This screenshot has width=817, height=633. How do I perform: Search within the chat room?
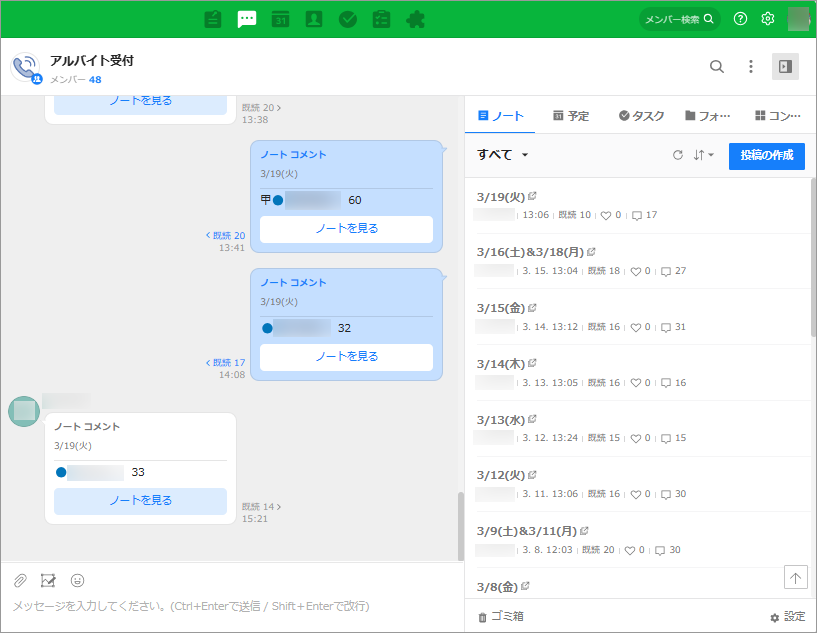pos(717,67)
